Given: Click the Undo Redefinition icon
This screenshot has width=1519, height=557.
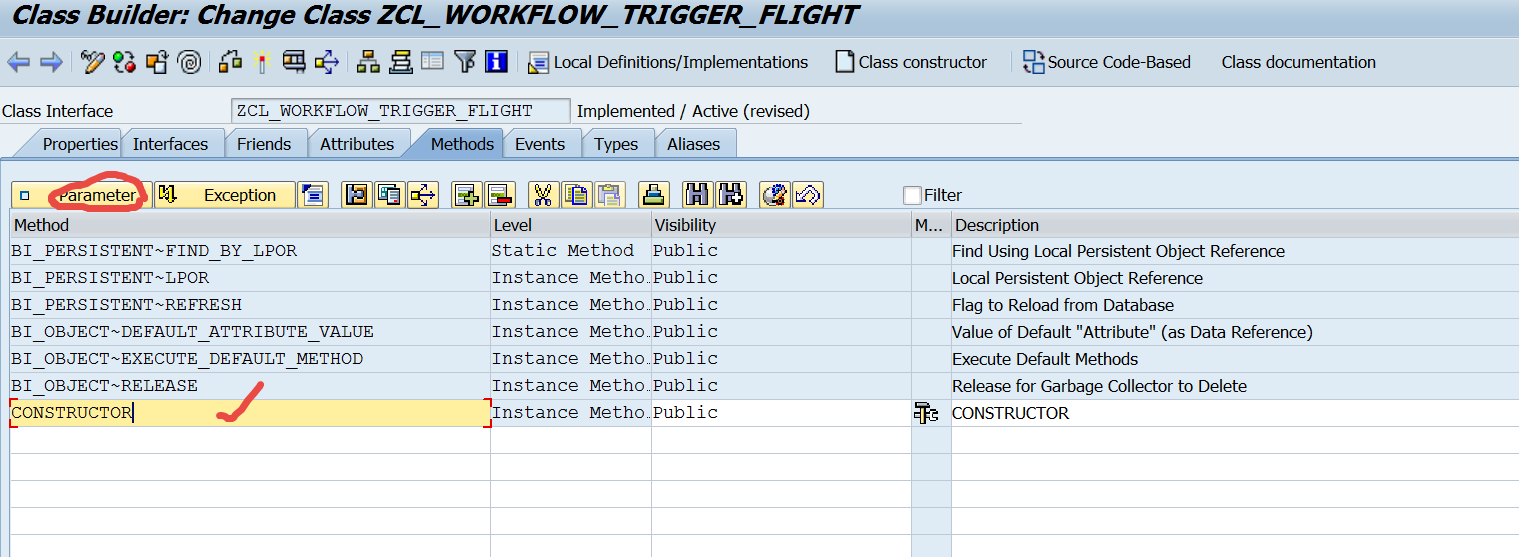Looking at the screenshot, I should pos(807,195).
